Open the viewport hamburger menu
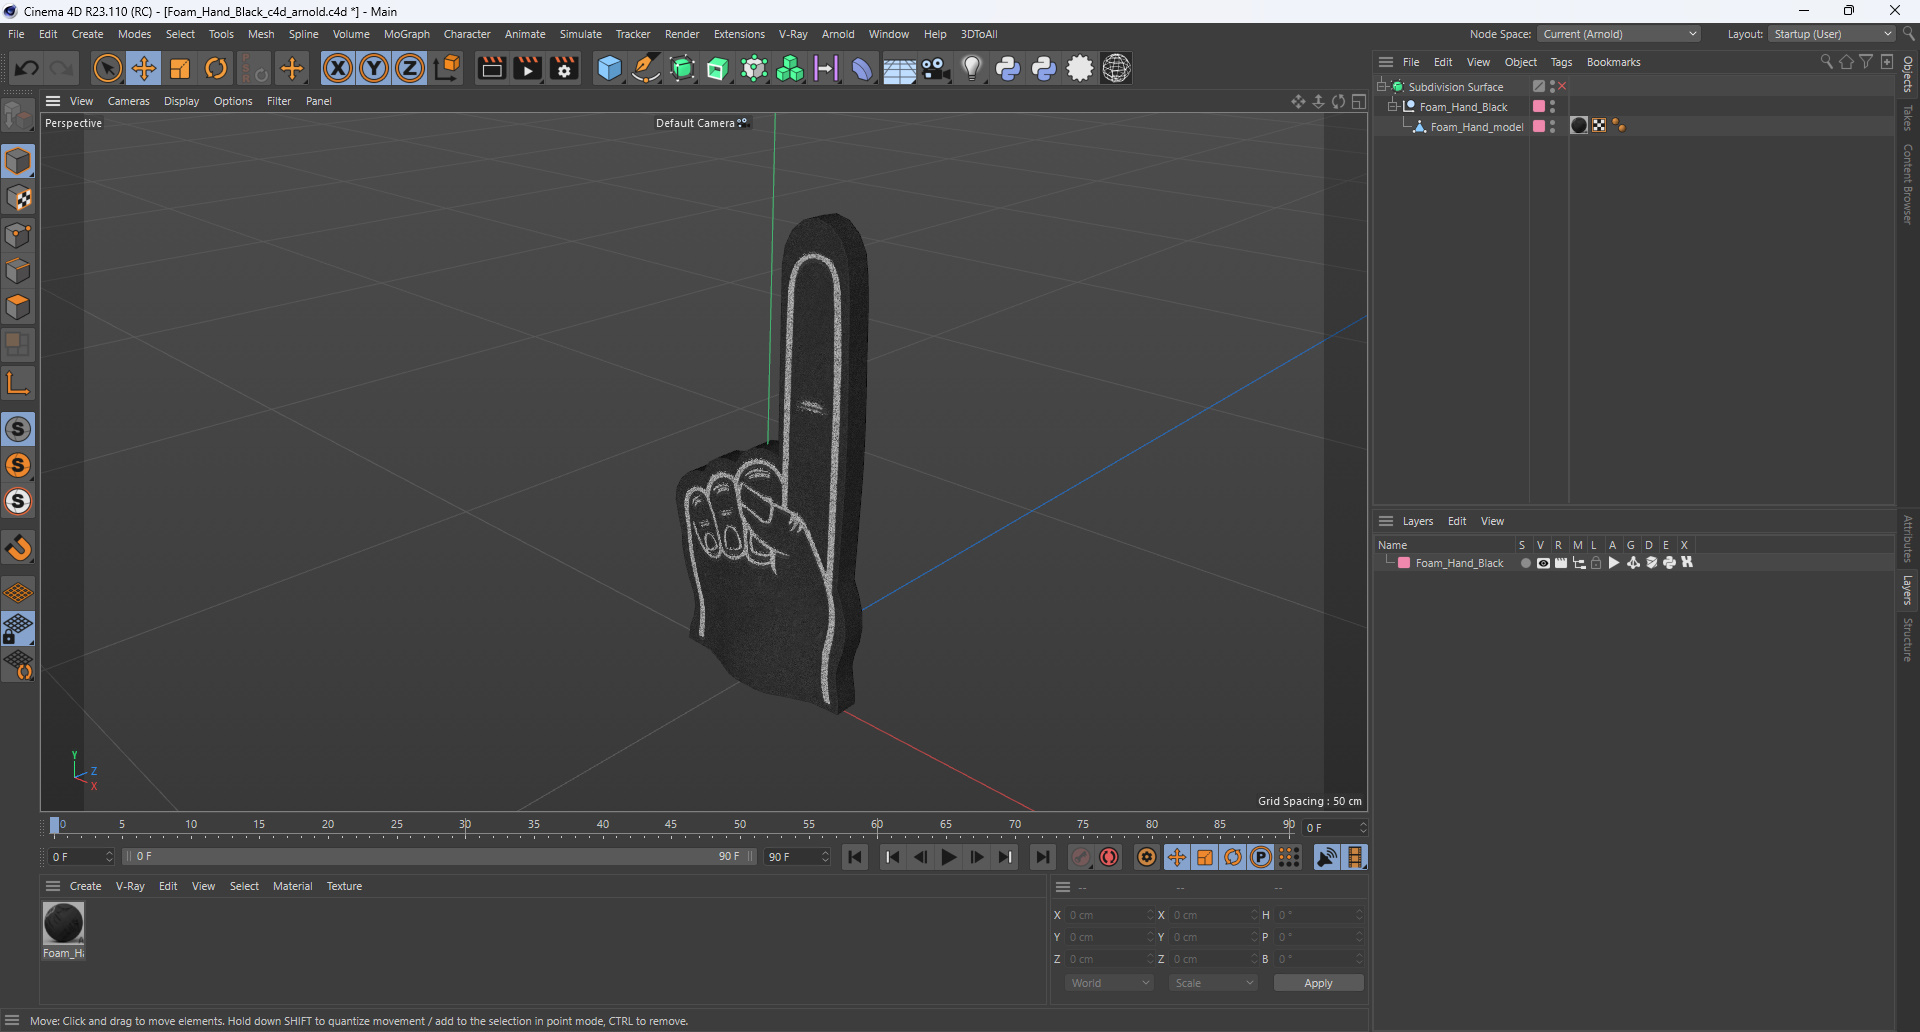 (x=53, y=101)
